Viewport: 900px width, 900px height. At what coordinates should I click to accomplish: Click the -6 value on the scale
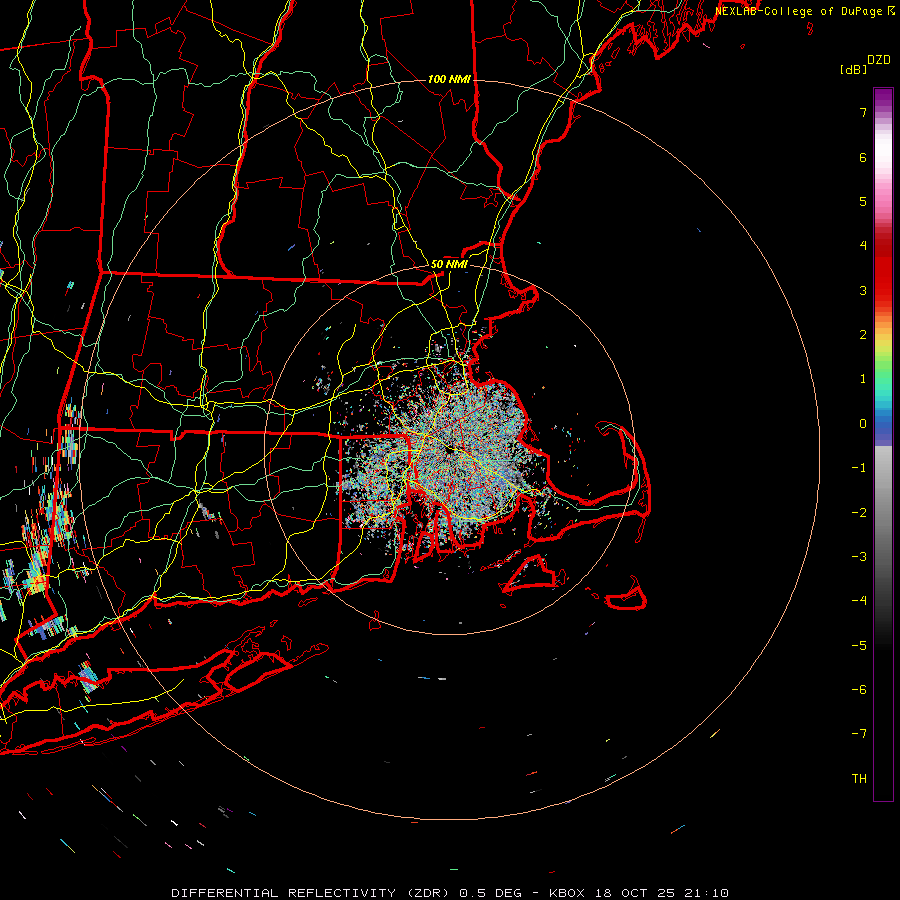pyautogui.click(x=859, y=690)
